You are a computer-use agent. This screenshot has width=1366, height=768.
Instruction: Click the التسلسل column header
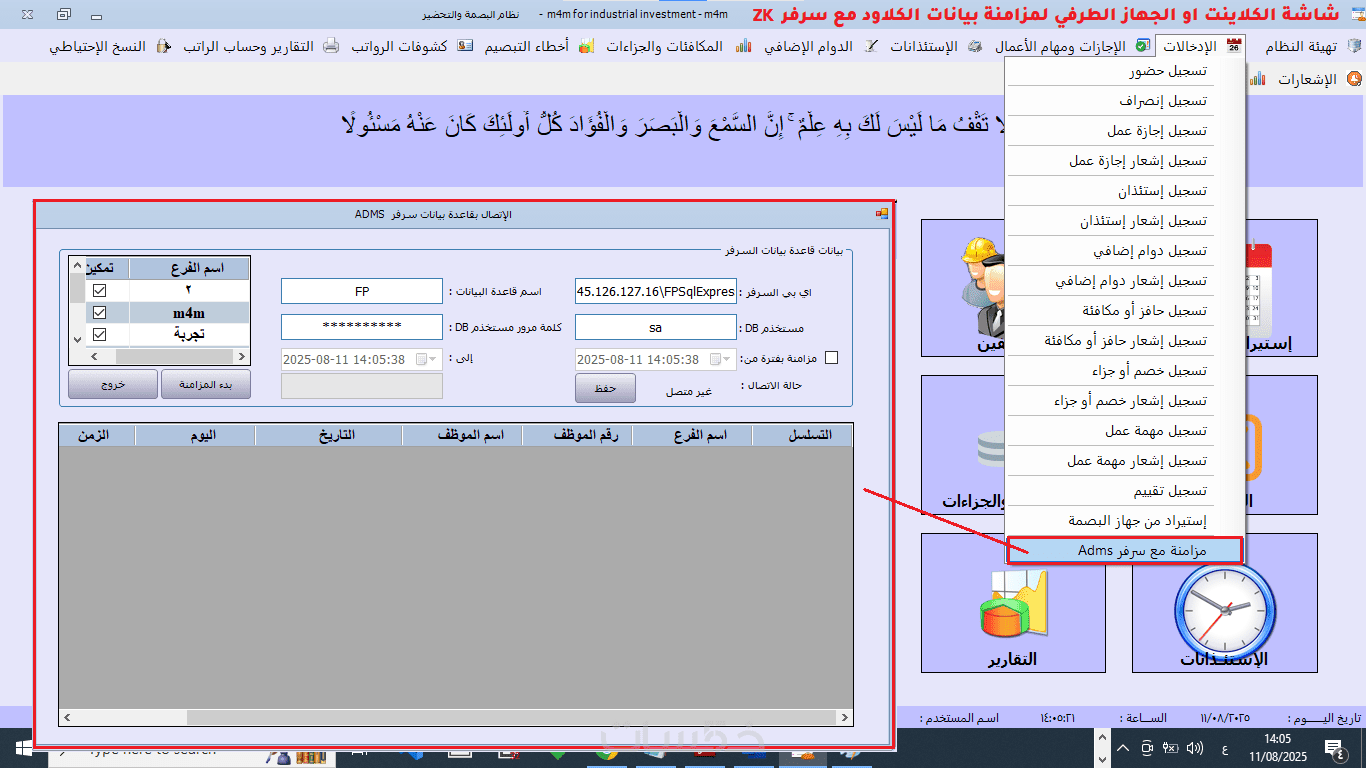click(x=802, y=435)
